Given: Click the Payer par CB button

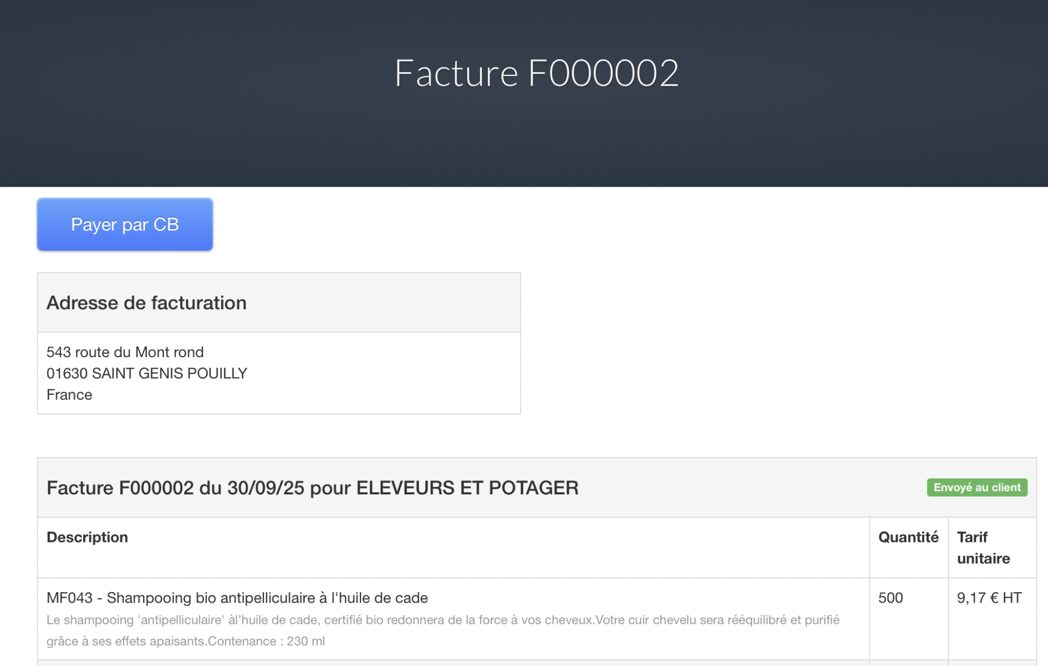Looking at the screenshot, I should tap(125, 225).
